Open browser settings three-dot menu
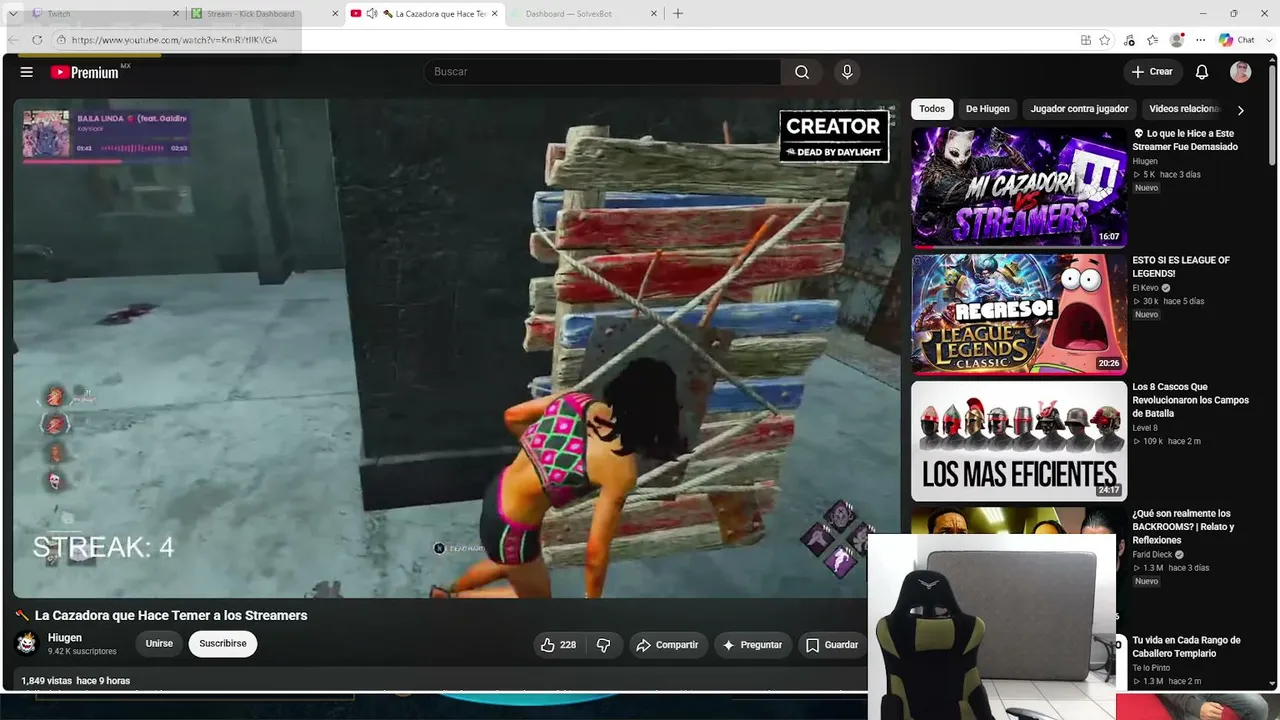The width and height of the screenshot is (1280, 720). [x=1201, y=40]
